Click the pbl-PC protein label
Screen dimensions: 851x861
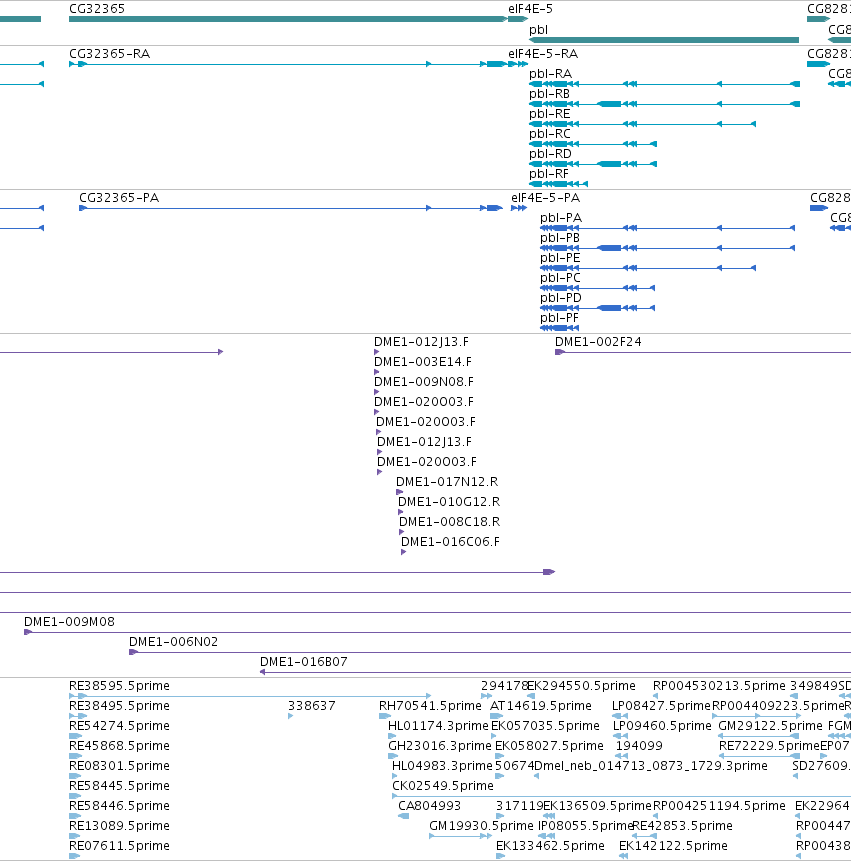560,278
